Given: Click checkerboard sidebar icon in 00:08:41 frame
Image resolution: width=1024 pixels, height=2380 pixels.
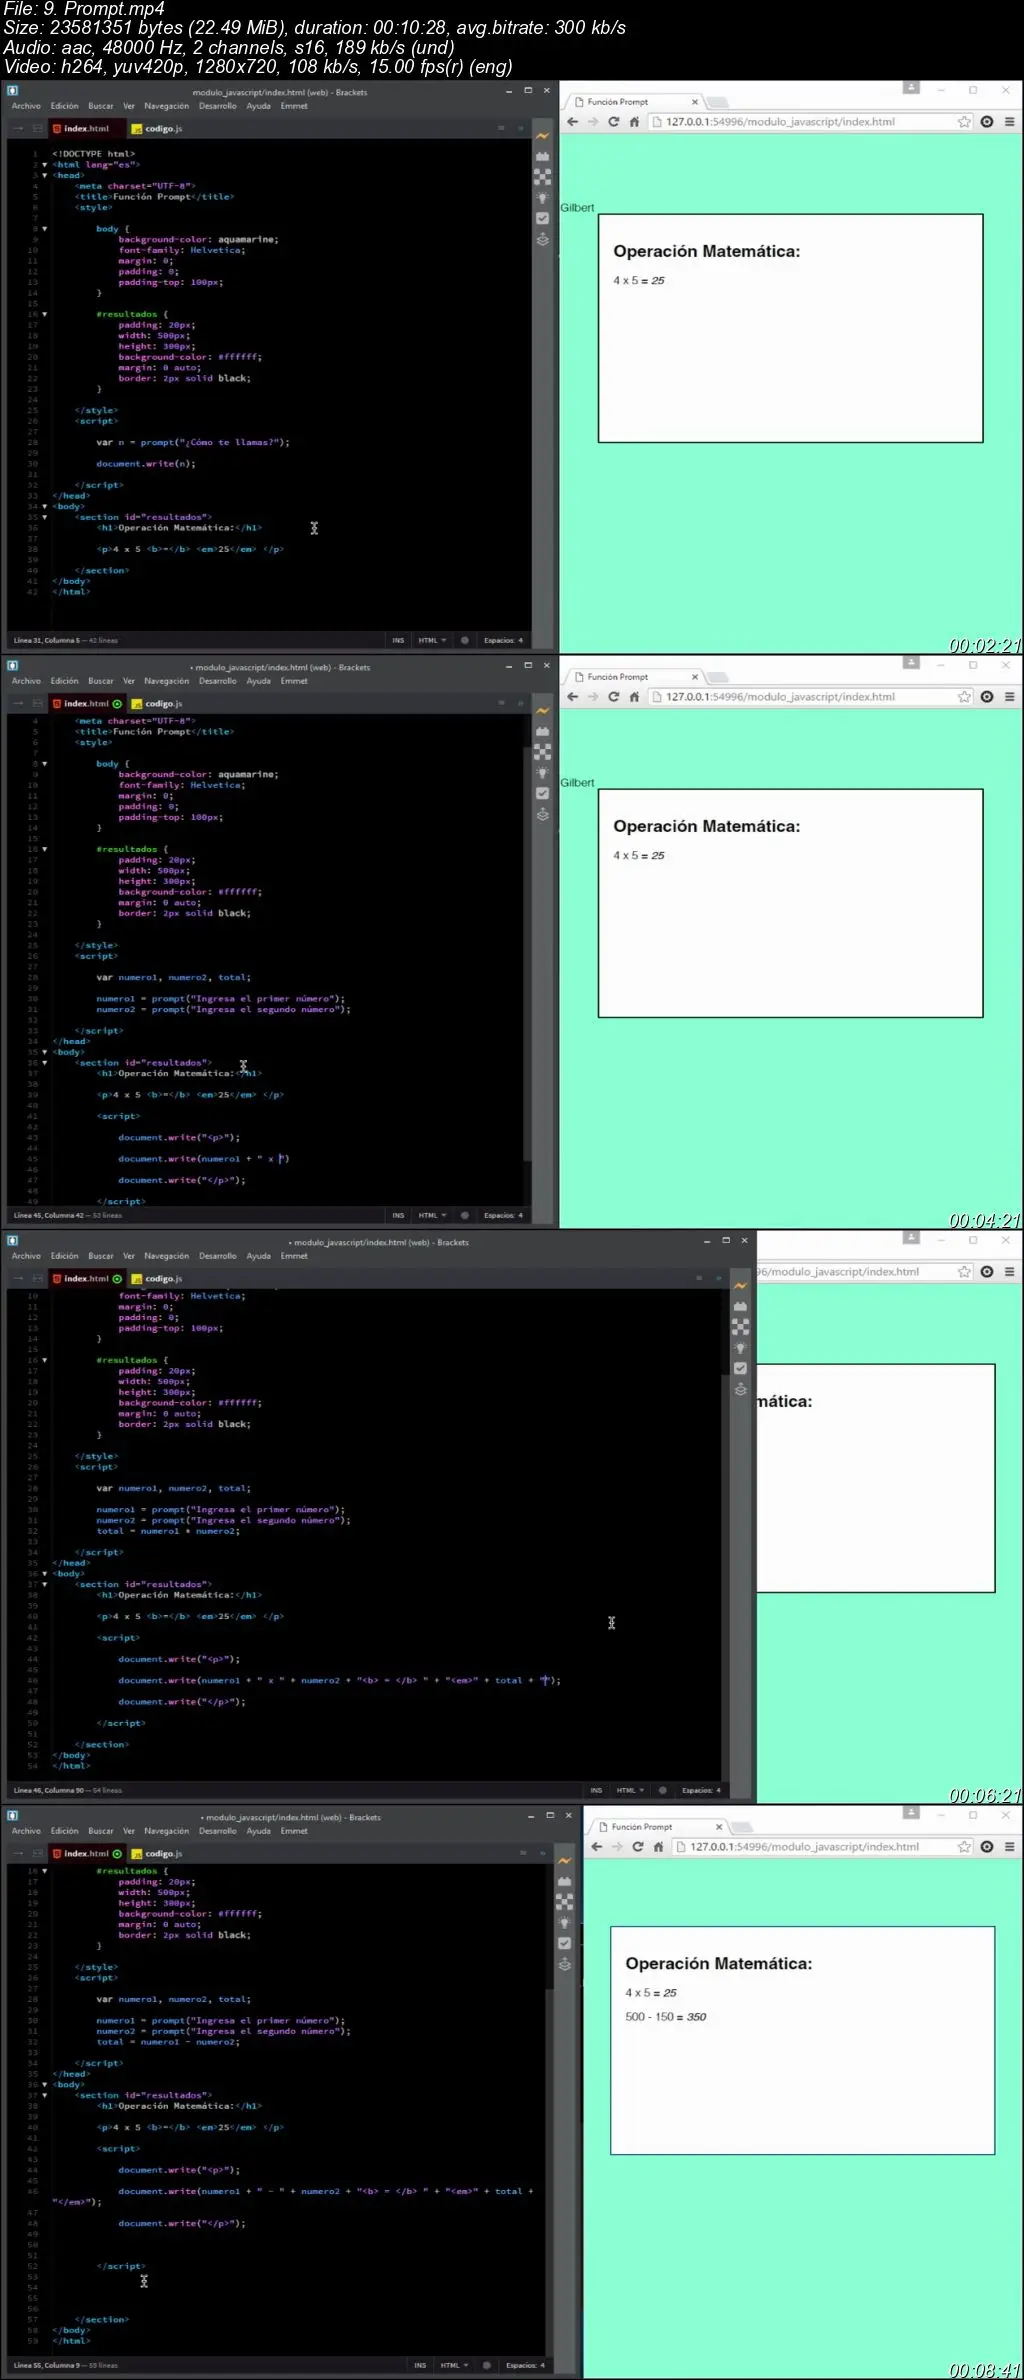Looking at the screenshot, I should click(x=565, y=1902).
